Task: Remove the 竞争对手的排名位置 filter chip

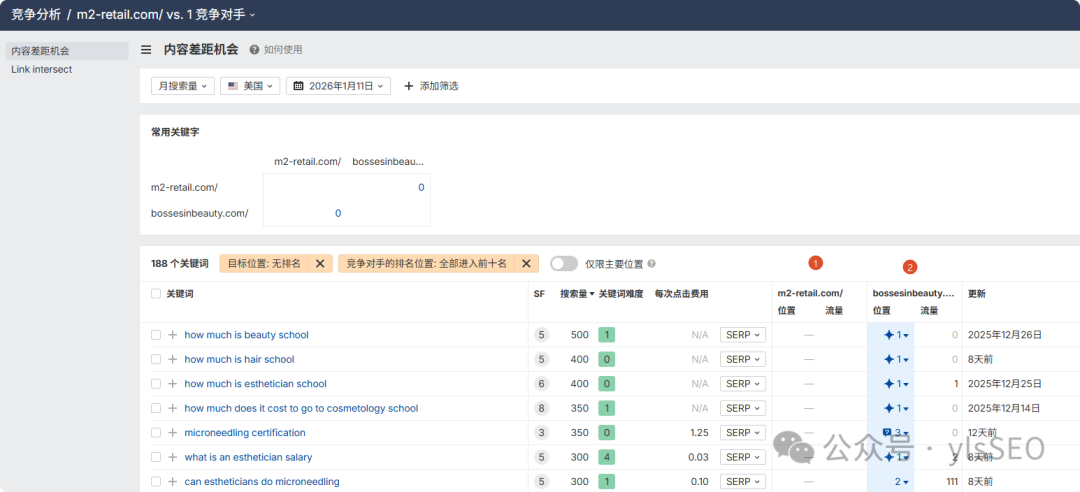Action: 526,263
